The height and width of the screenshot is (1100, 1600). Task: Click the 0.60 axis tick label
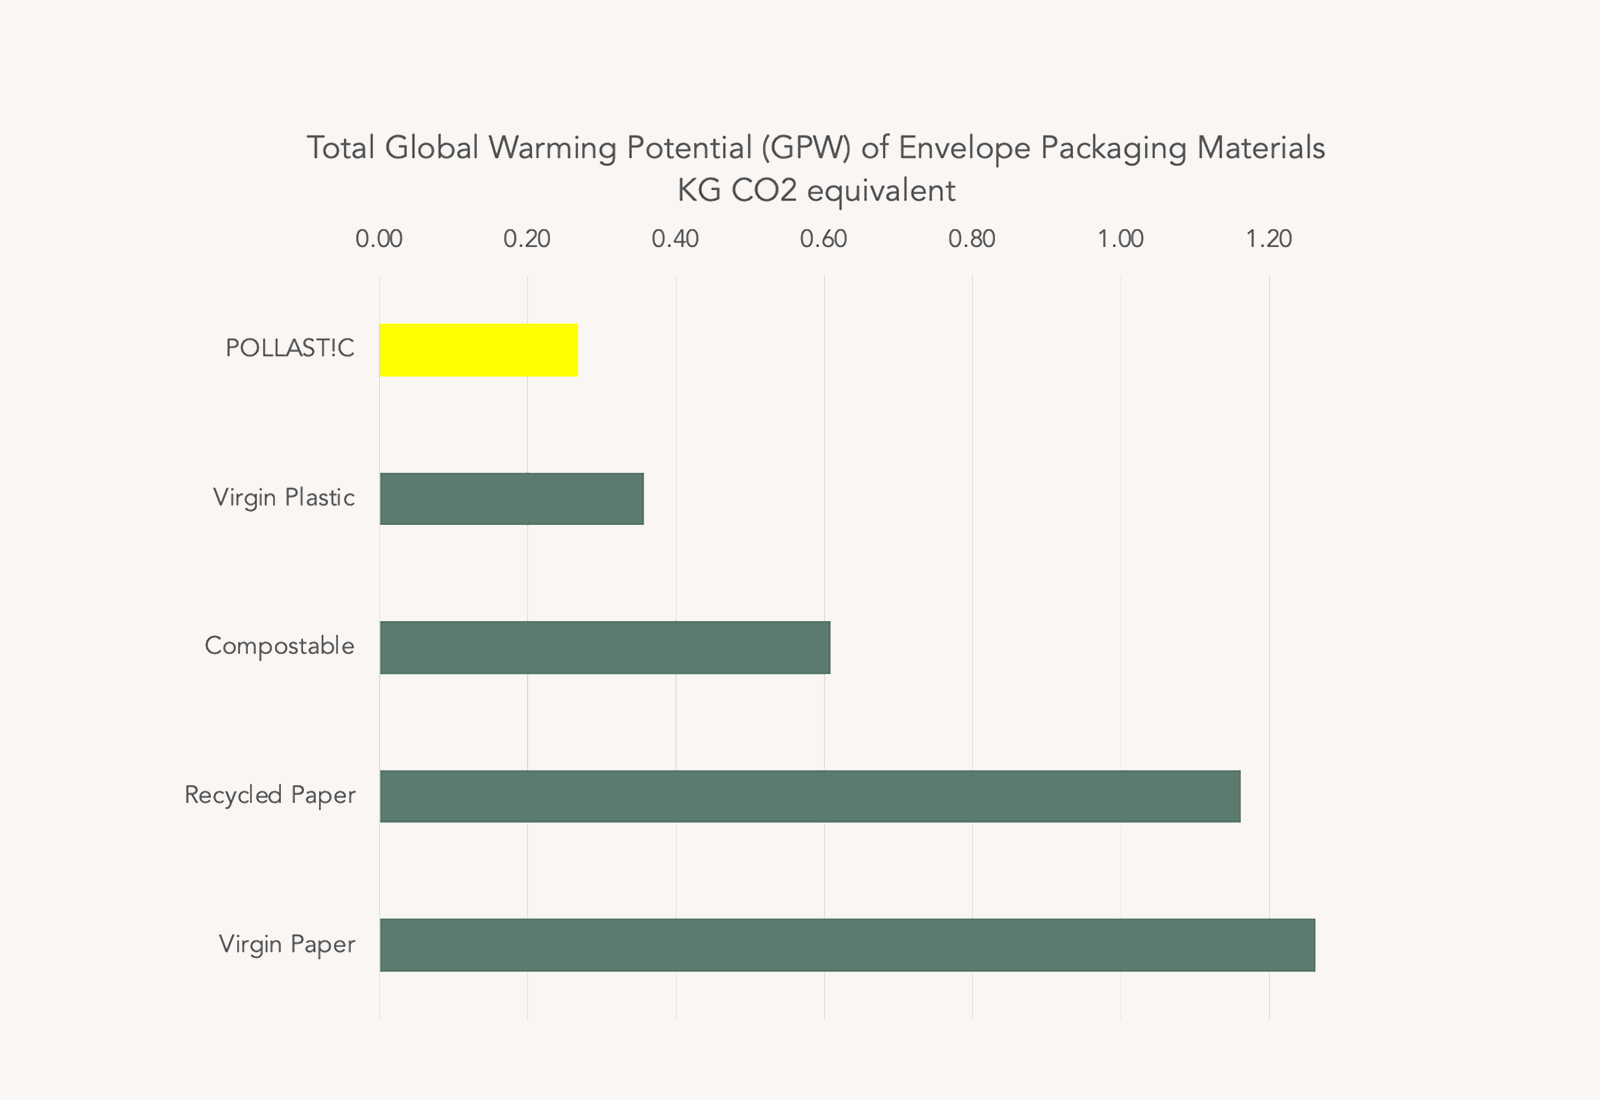pos(824,239)
